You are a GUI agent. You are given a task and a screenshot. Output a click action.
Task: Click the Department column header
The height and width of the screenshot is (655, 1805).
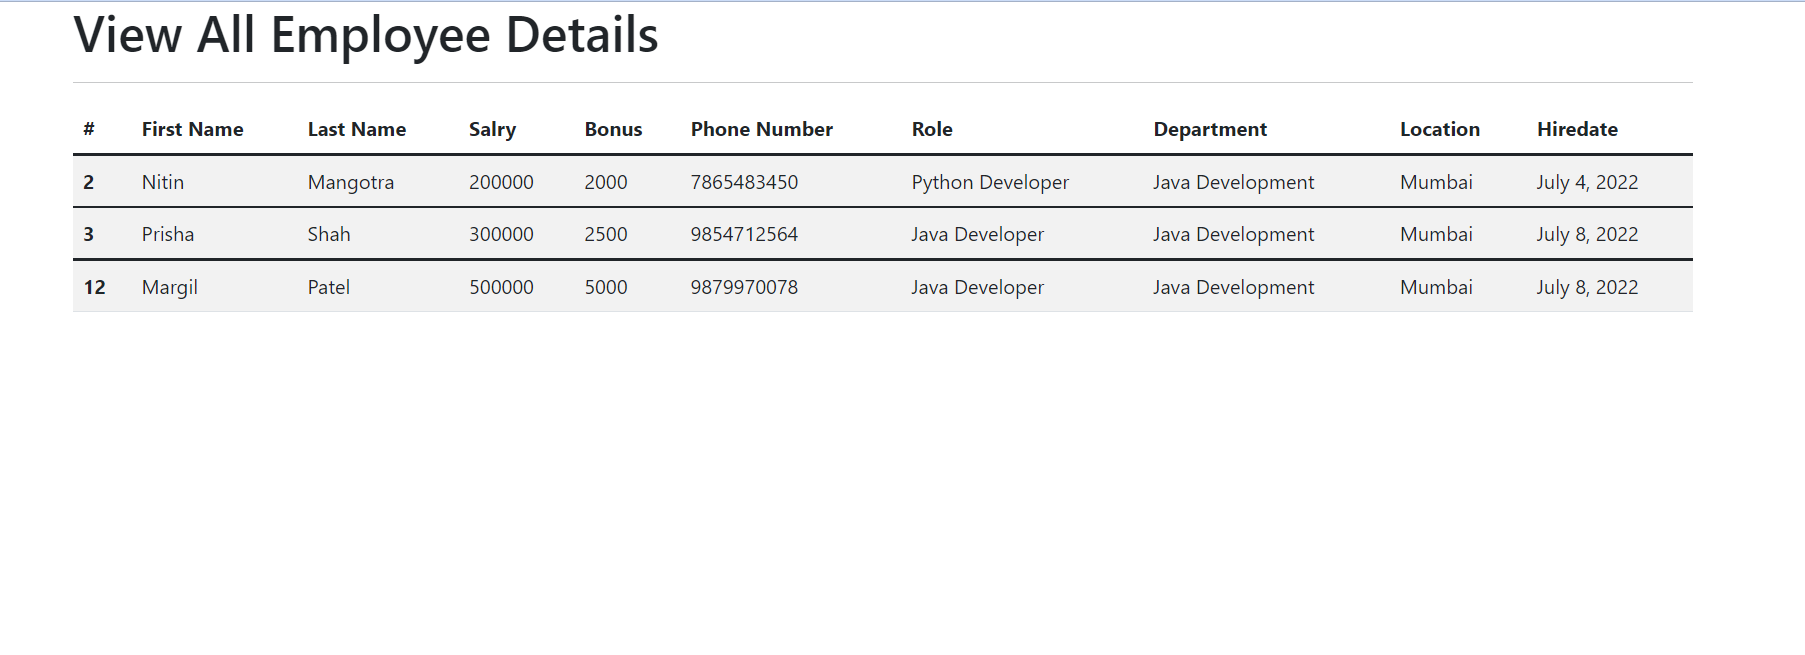tap(1210, 130)
